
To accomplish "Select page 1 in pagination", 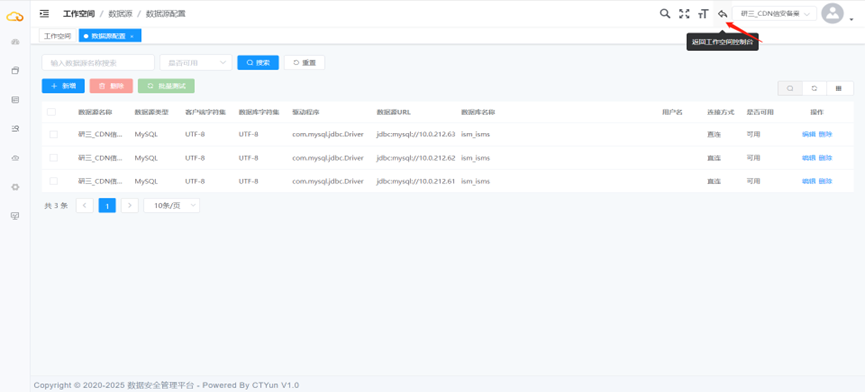I will 107,206.
